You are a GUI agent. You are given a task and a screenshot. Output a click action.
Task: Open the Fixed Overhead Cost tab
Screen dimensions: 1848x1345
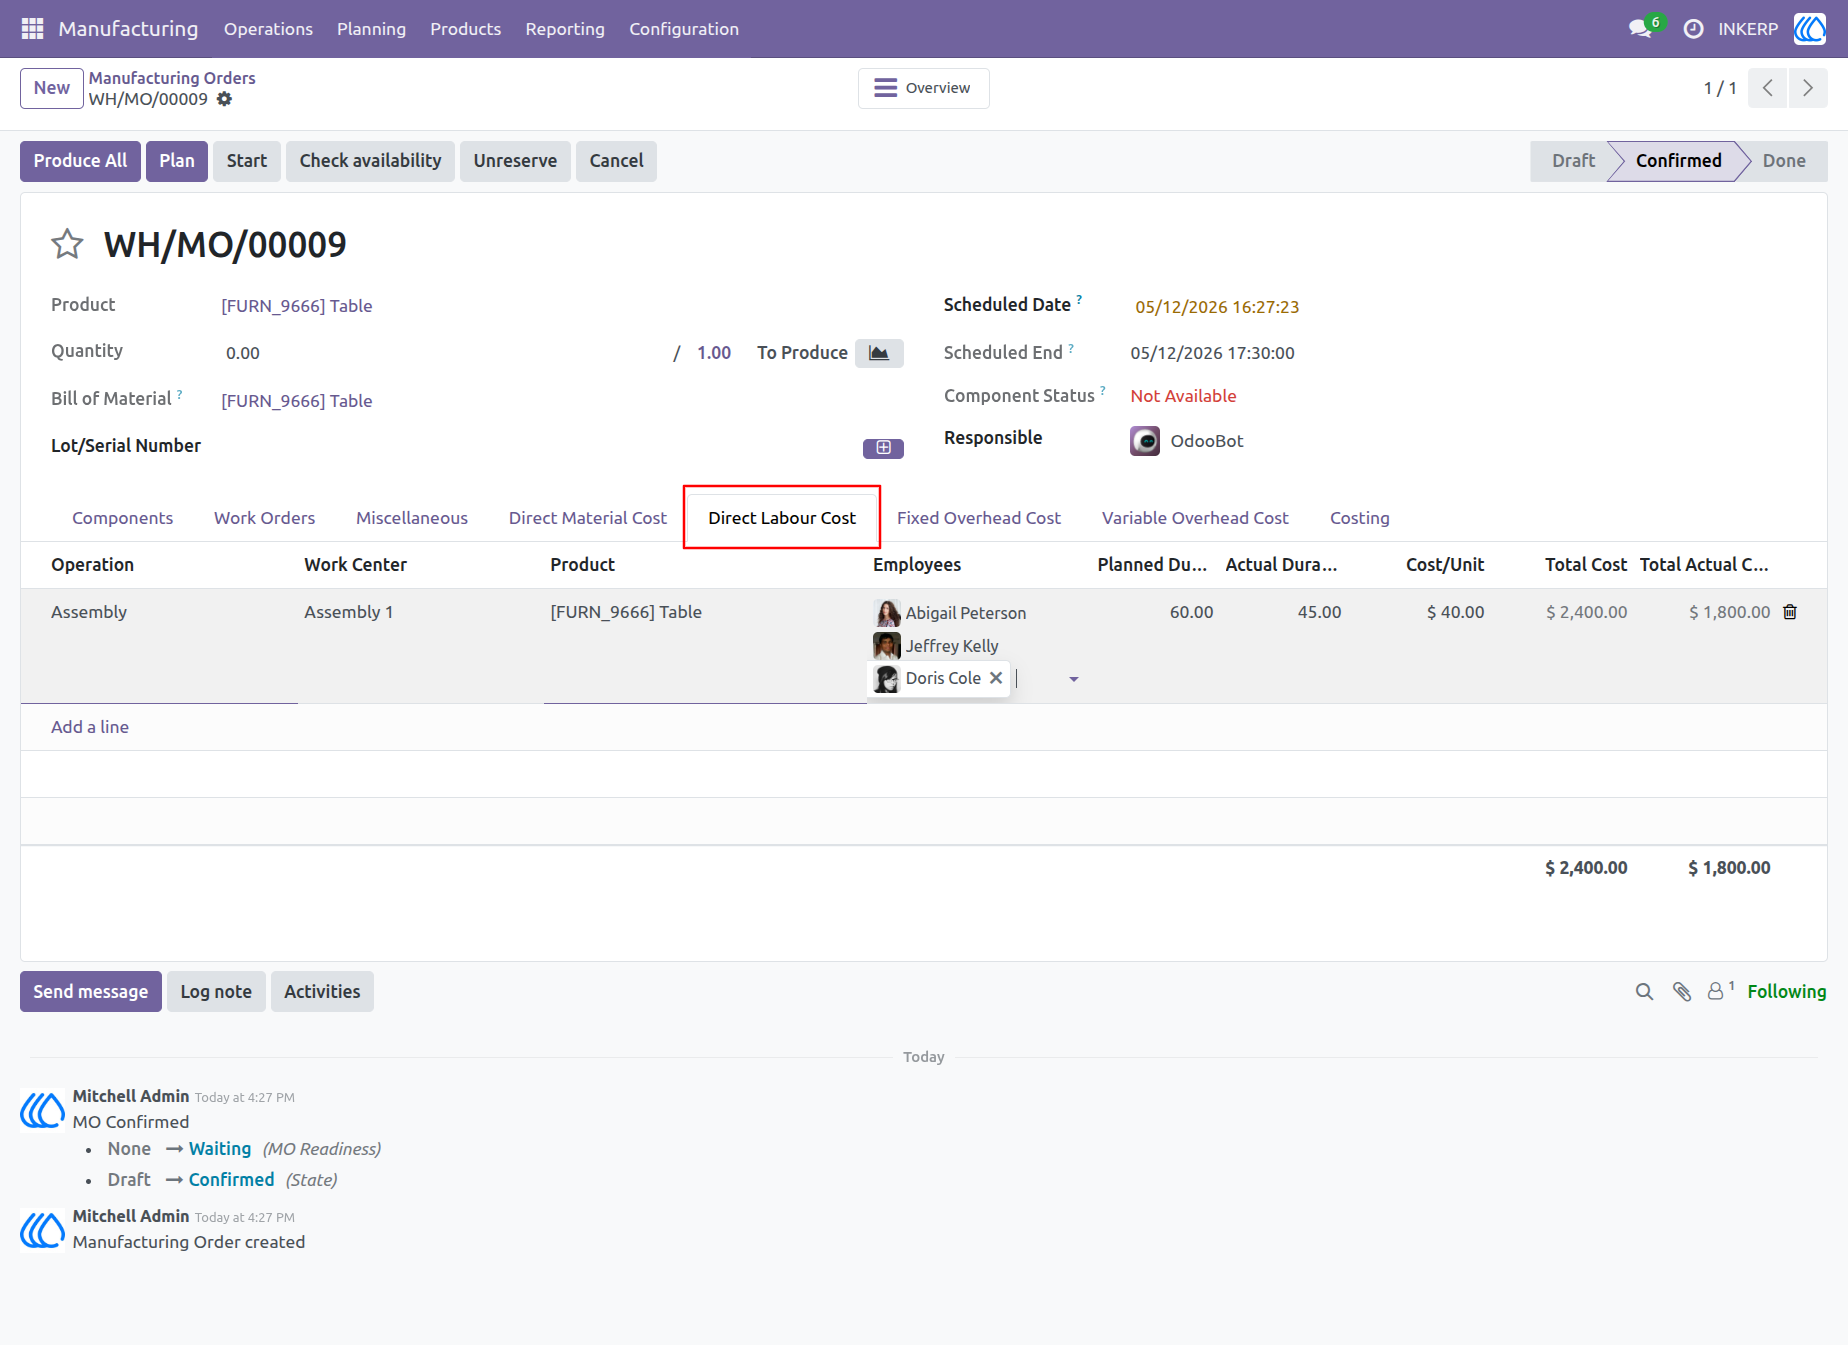tap(978, 518)
